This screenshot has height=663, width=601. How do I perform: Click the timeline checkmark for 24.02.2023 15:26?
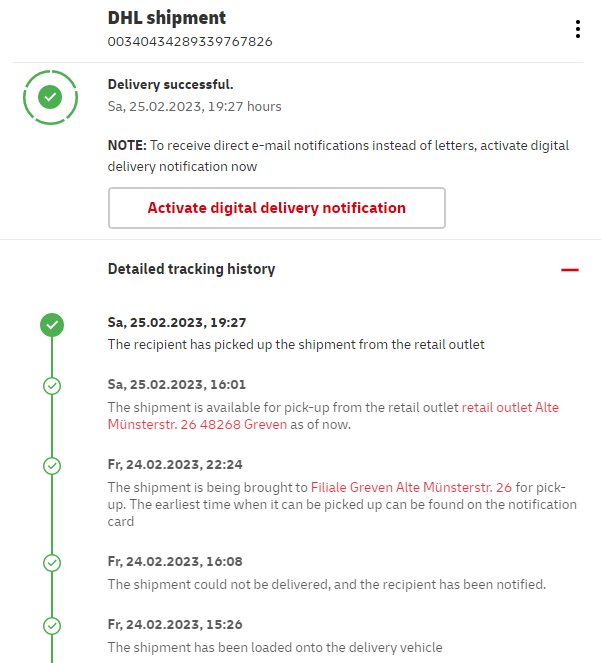pyautogui.click(x=52, y=626)
